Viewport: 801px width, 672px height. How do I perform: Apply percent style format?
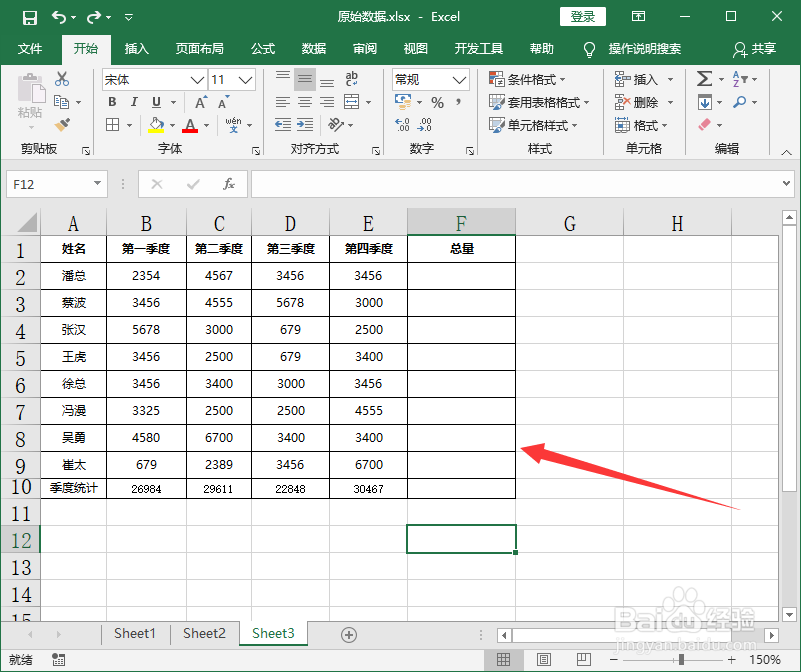coord(437,103)
